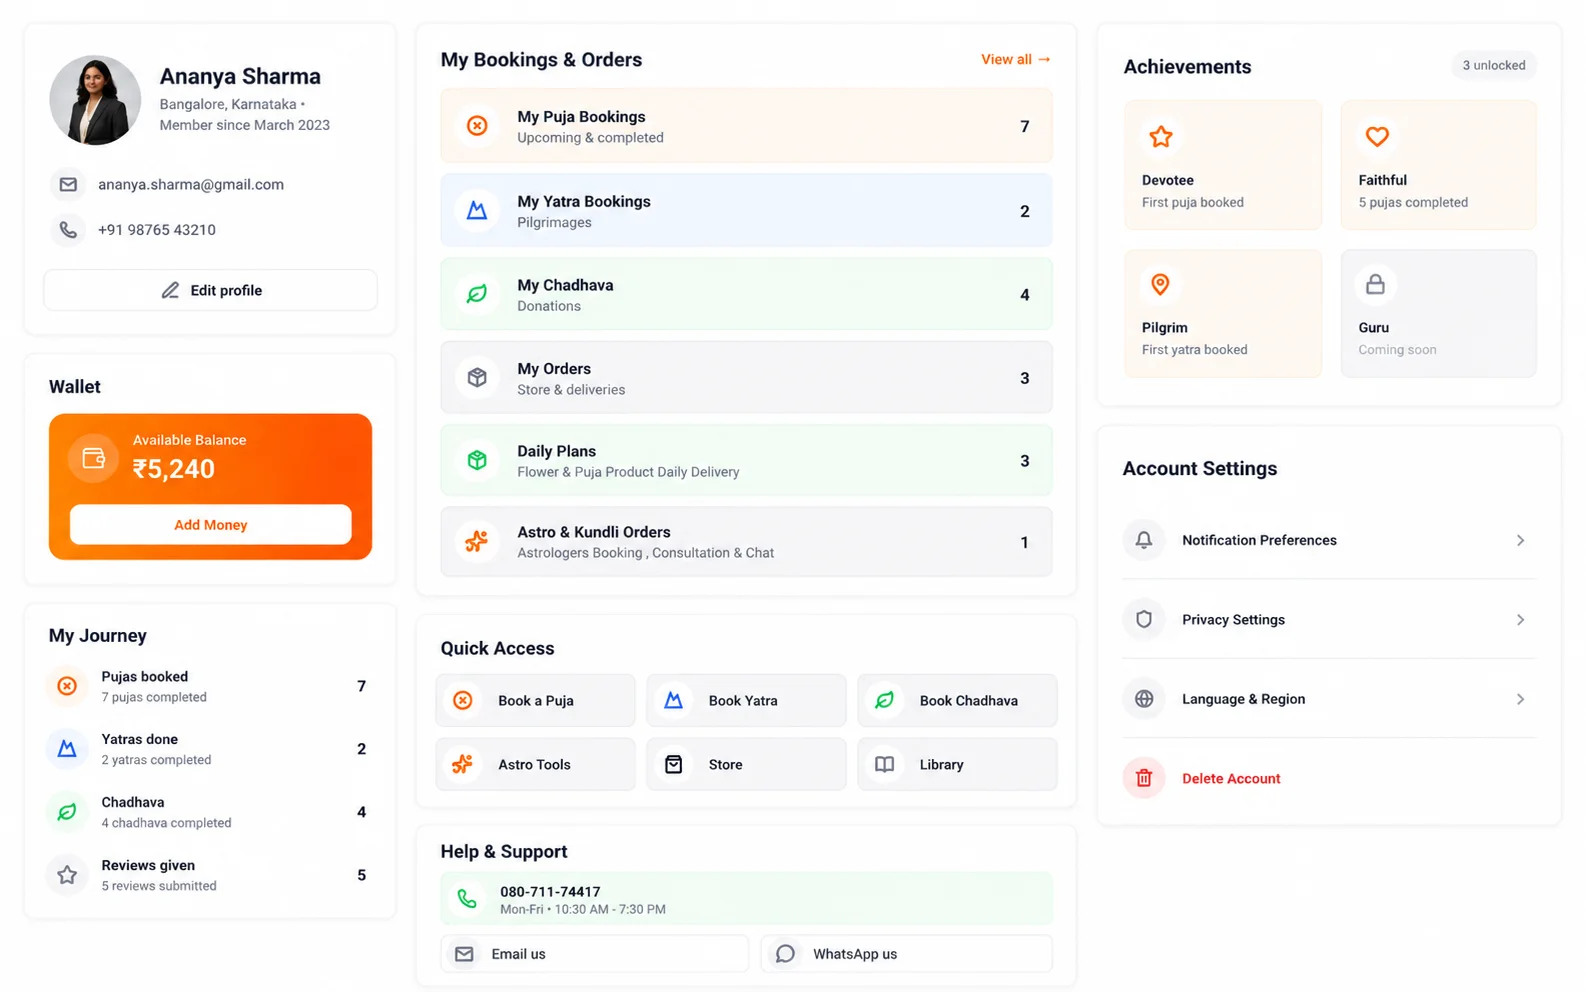Click the Pilgrim achievement card title

[1165, 327]
